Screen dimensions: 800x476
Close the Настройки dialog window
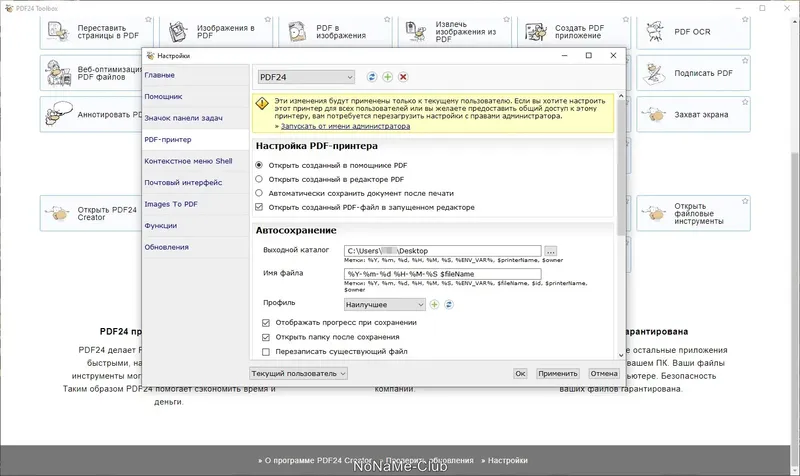pyautogui.click(x=613, y=55)
